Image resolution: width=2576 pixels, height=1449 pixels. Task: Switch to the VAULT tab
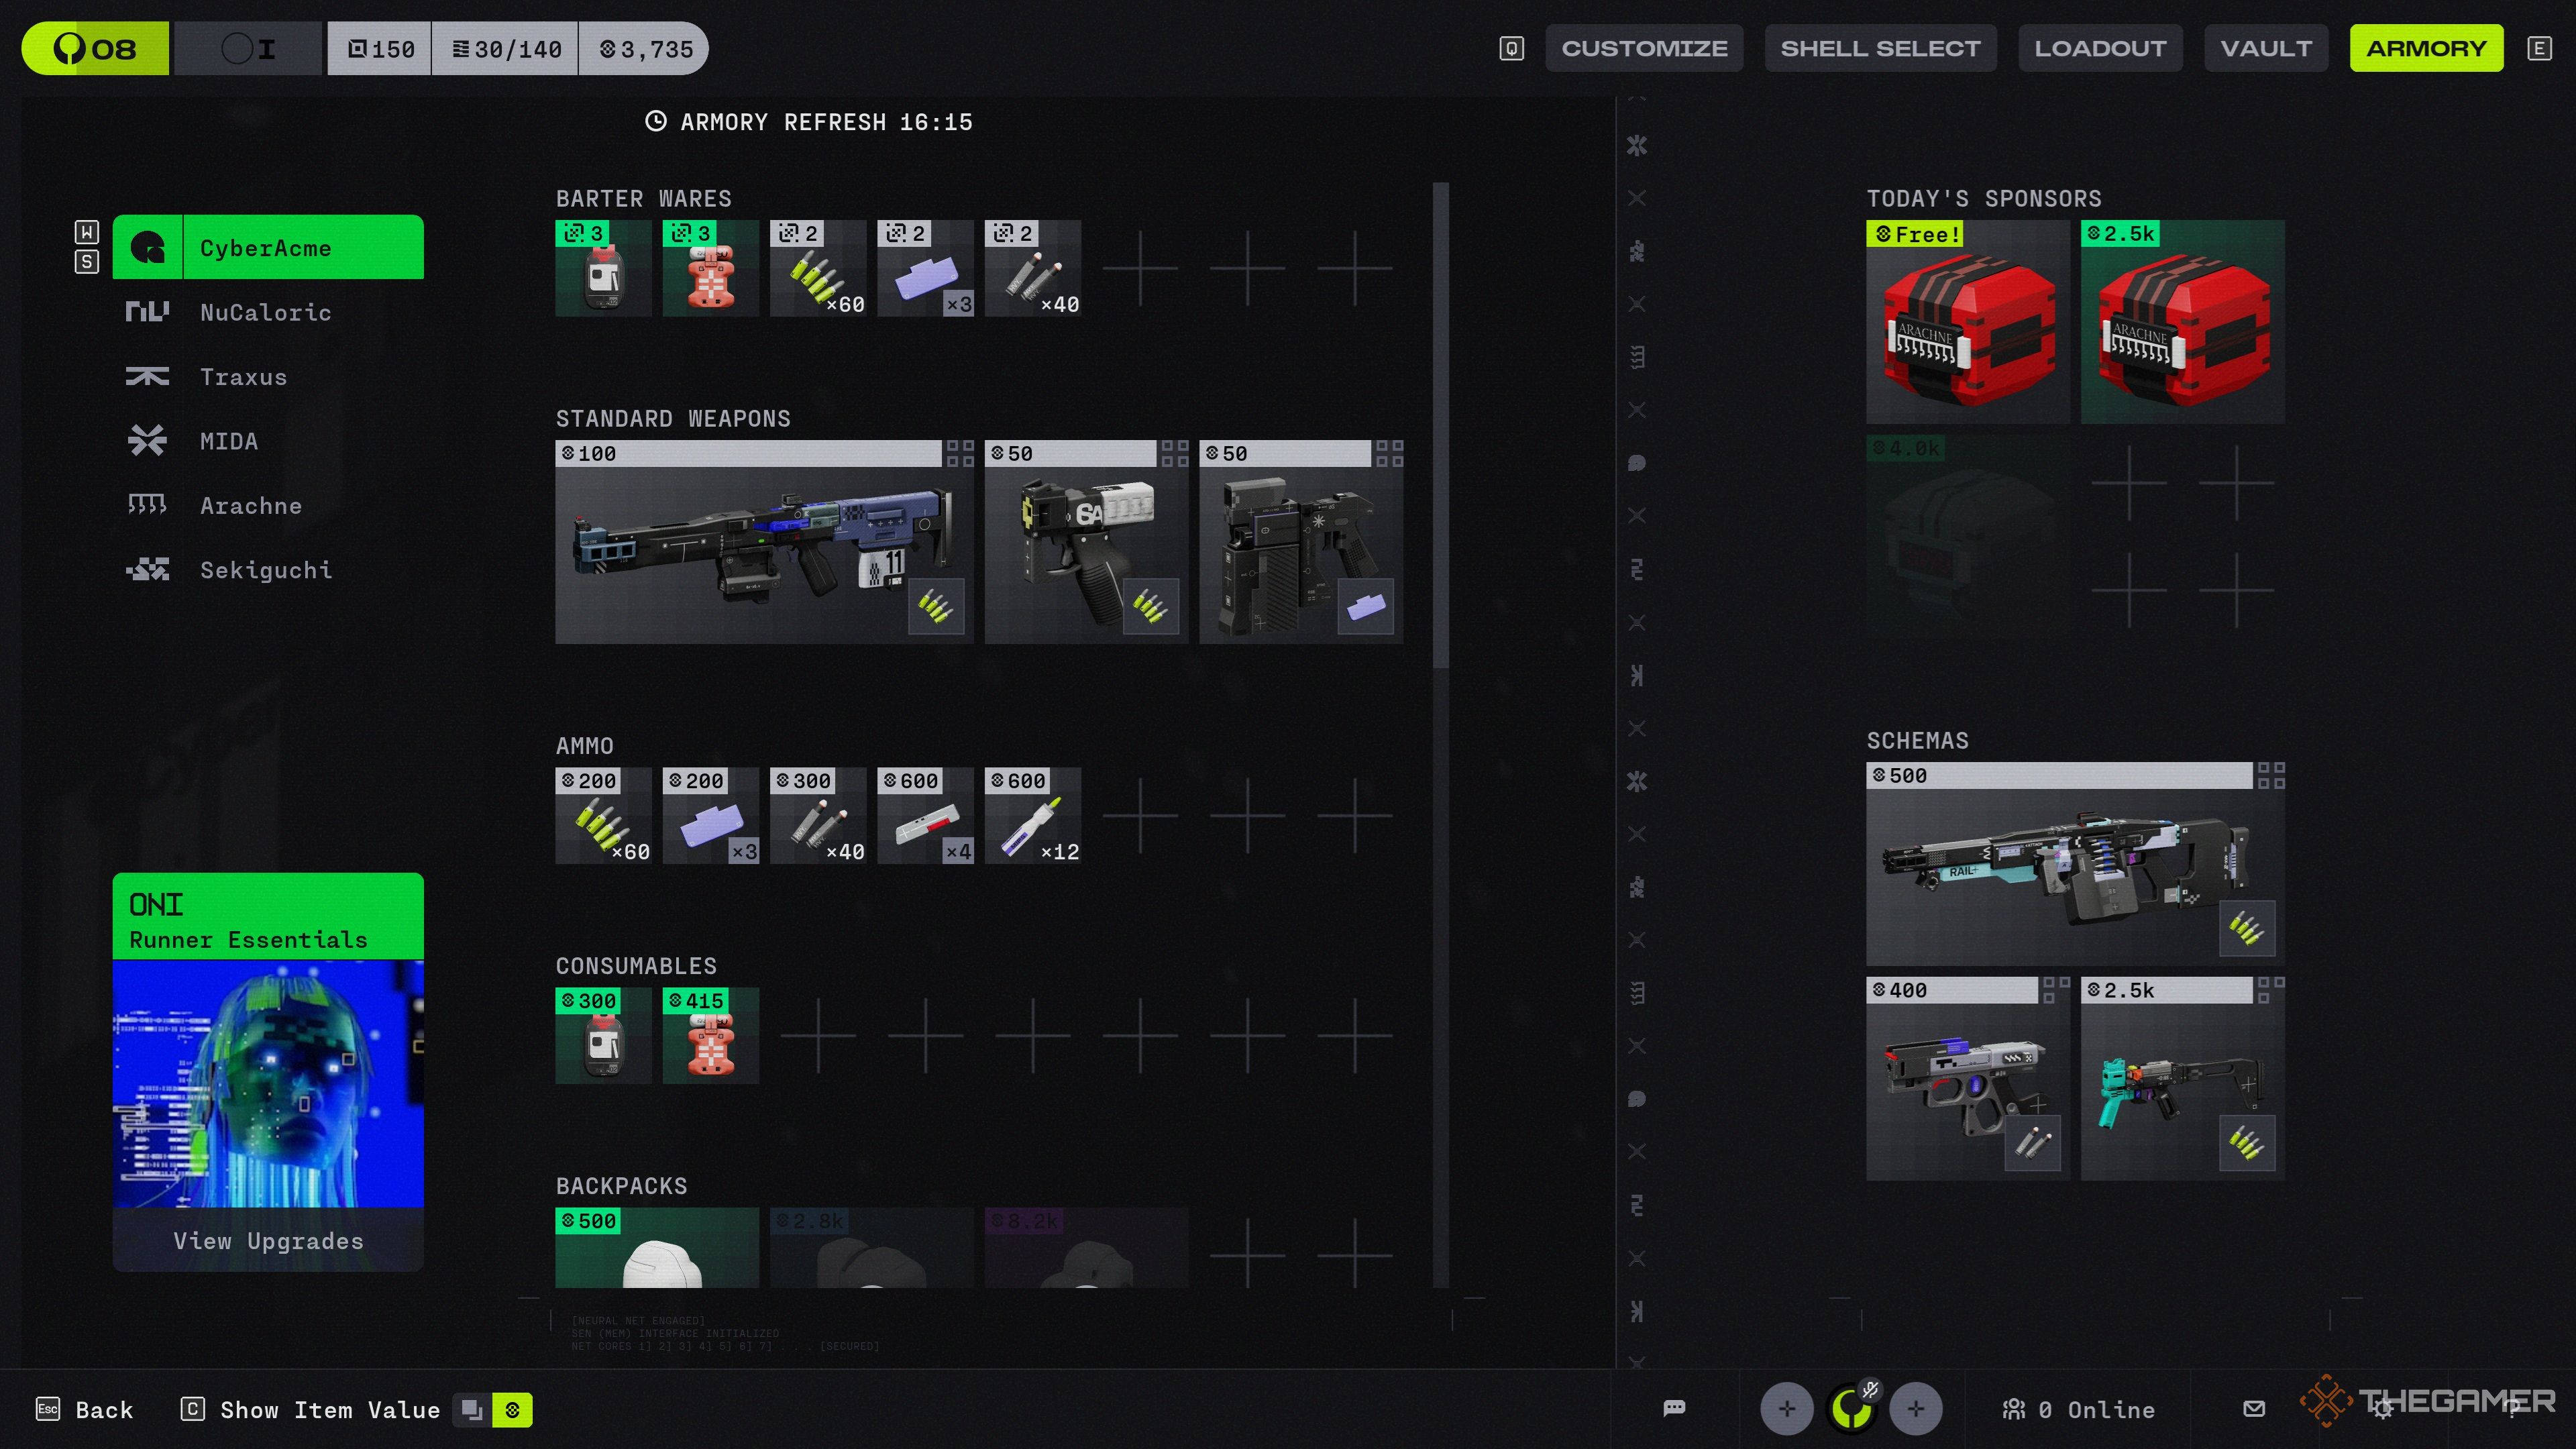point(2265,48)
